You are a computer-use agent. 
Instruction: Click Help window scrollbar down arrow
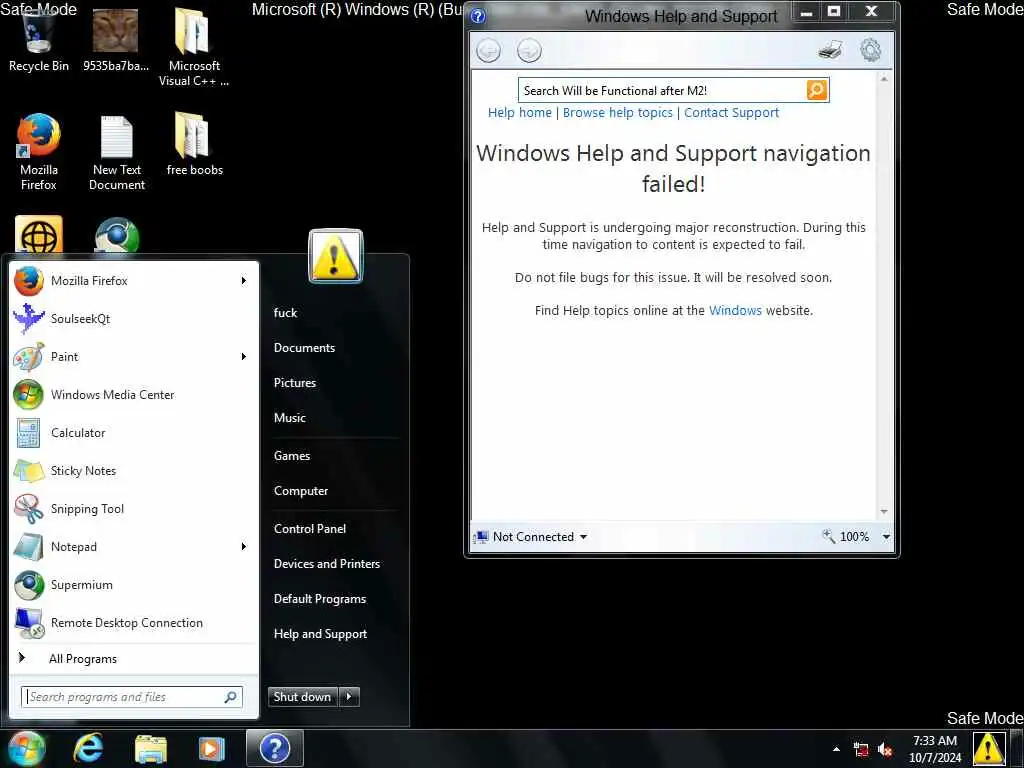tap(884, 511)
